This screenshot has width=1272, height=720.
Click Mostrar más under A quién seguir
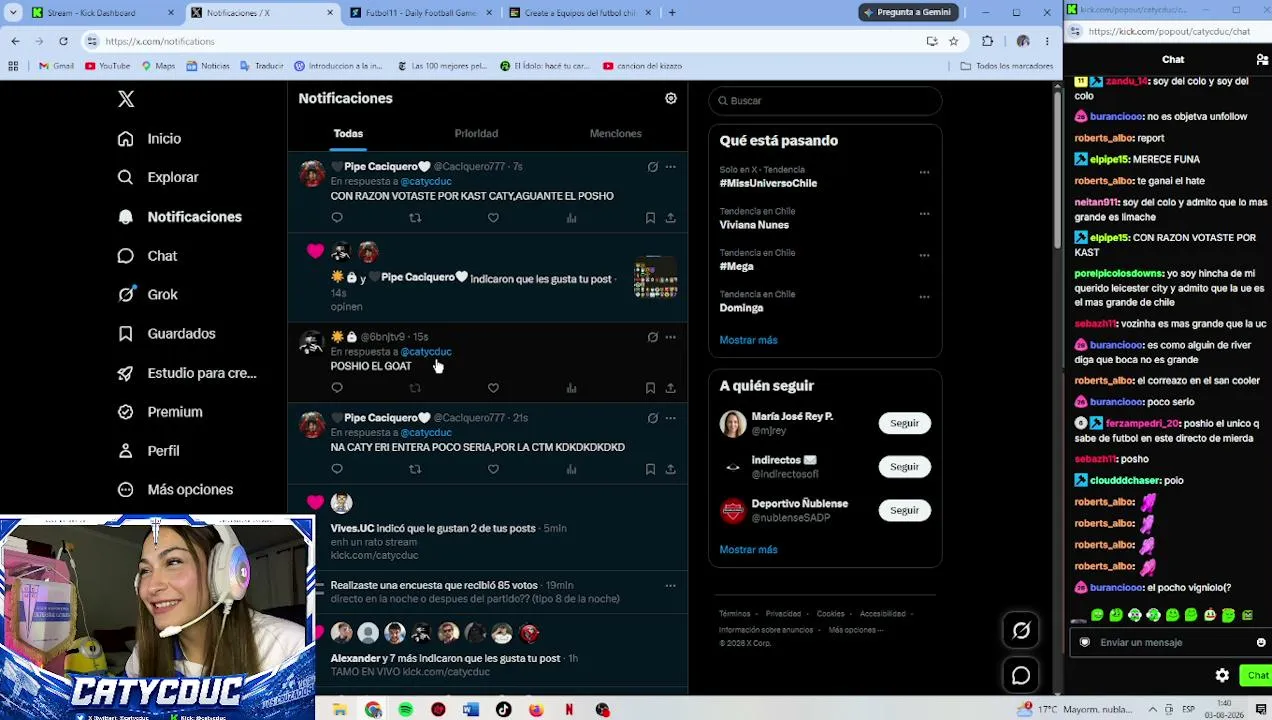[748, 550]
